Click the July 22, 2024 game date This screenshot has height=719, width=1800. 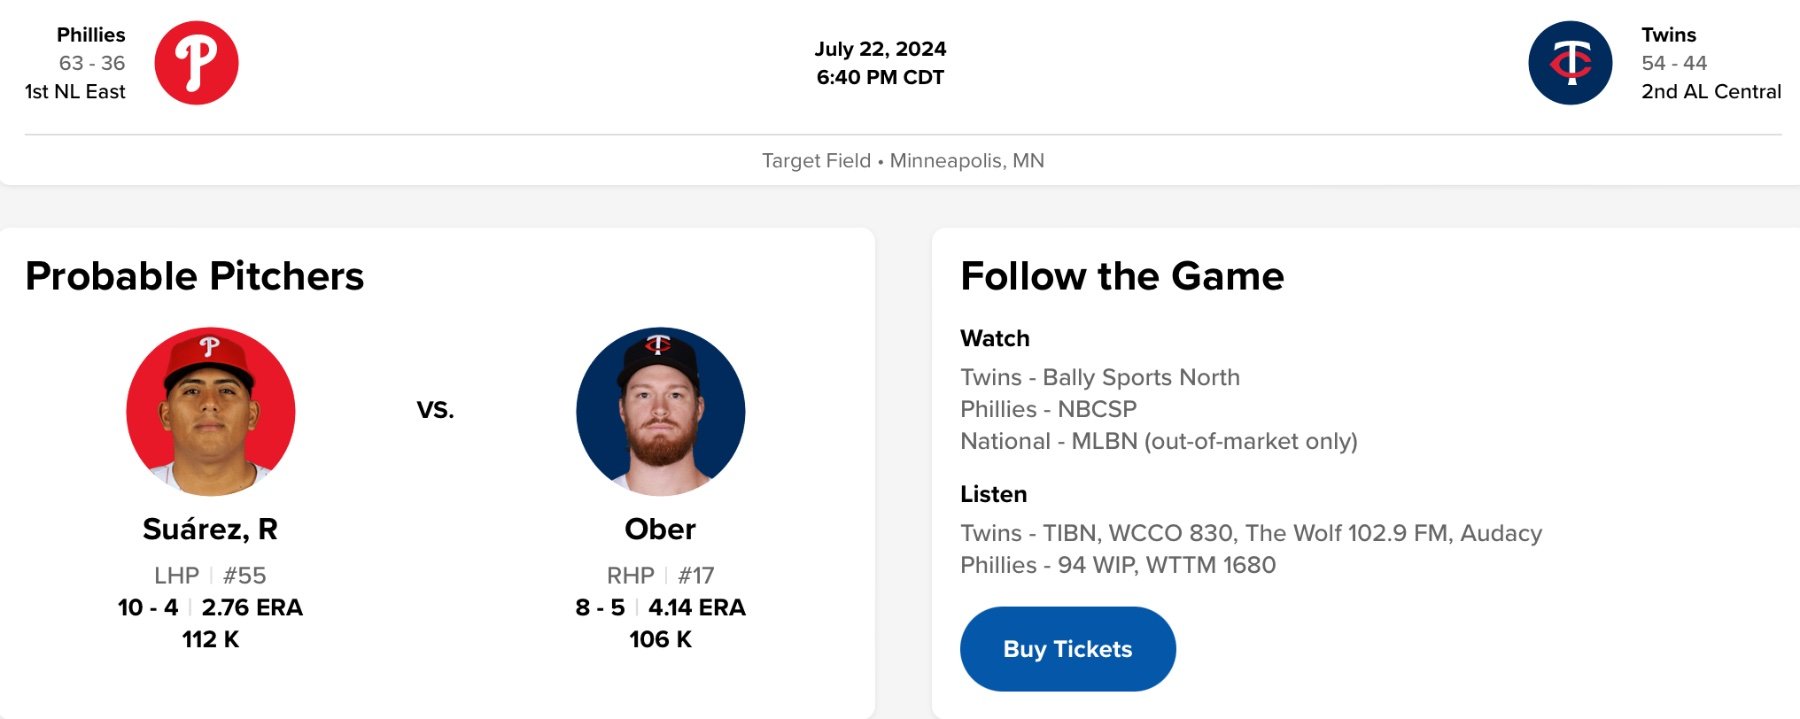[x=880, y=49]
